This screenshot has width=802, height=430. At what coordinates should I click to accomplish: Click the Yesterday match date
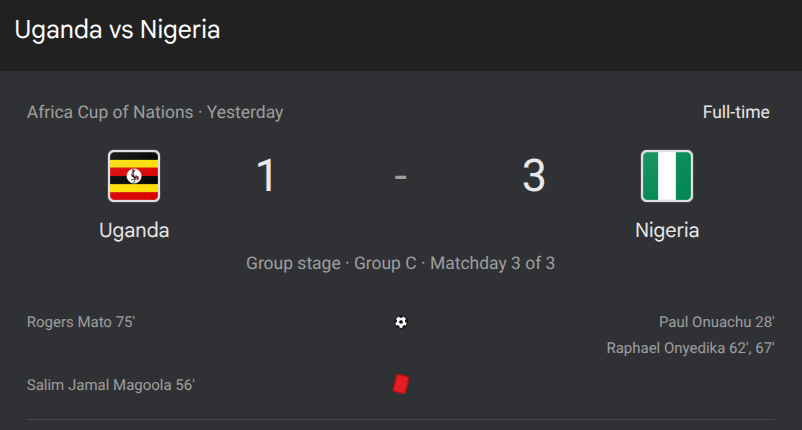245,112
